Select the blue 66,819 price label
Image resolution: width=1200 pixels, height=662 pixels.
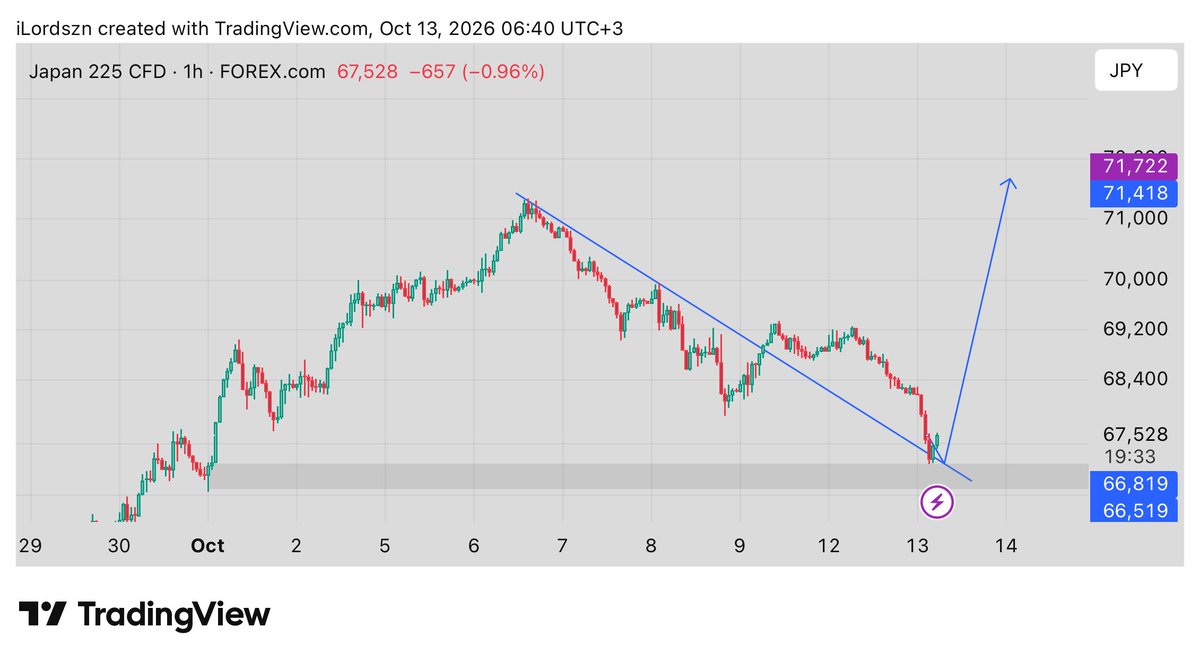click(1134, 484)
